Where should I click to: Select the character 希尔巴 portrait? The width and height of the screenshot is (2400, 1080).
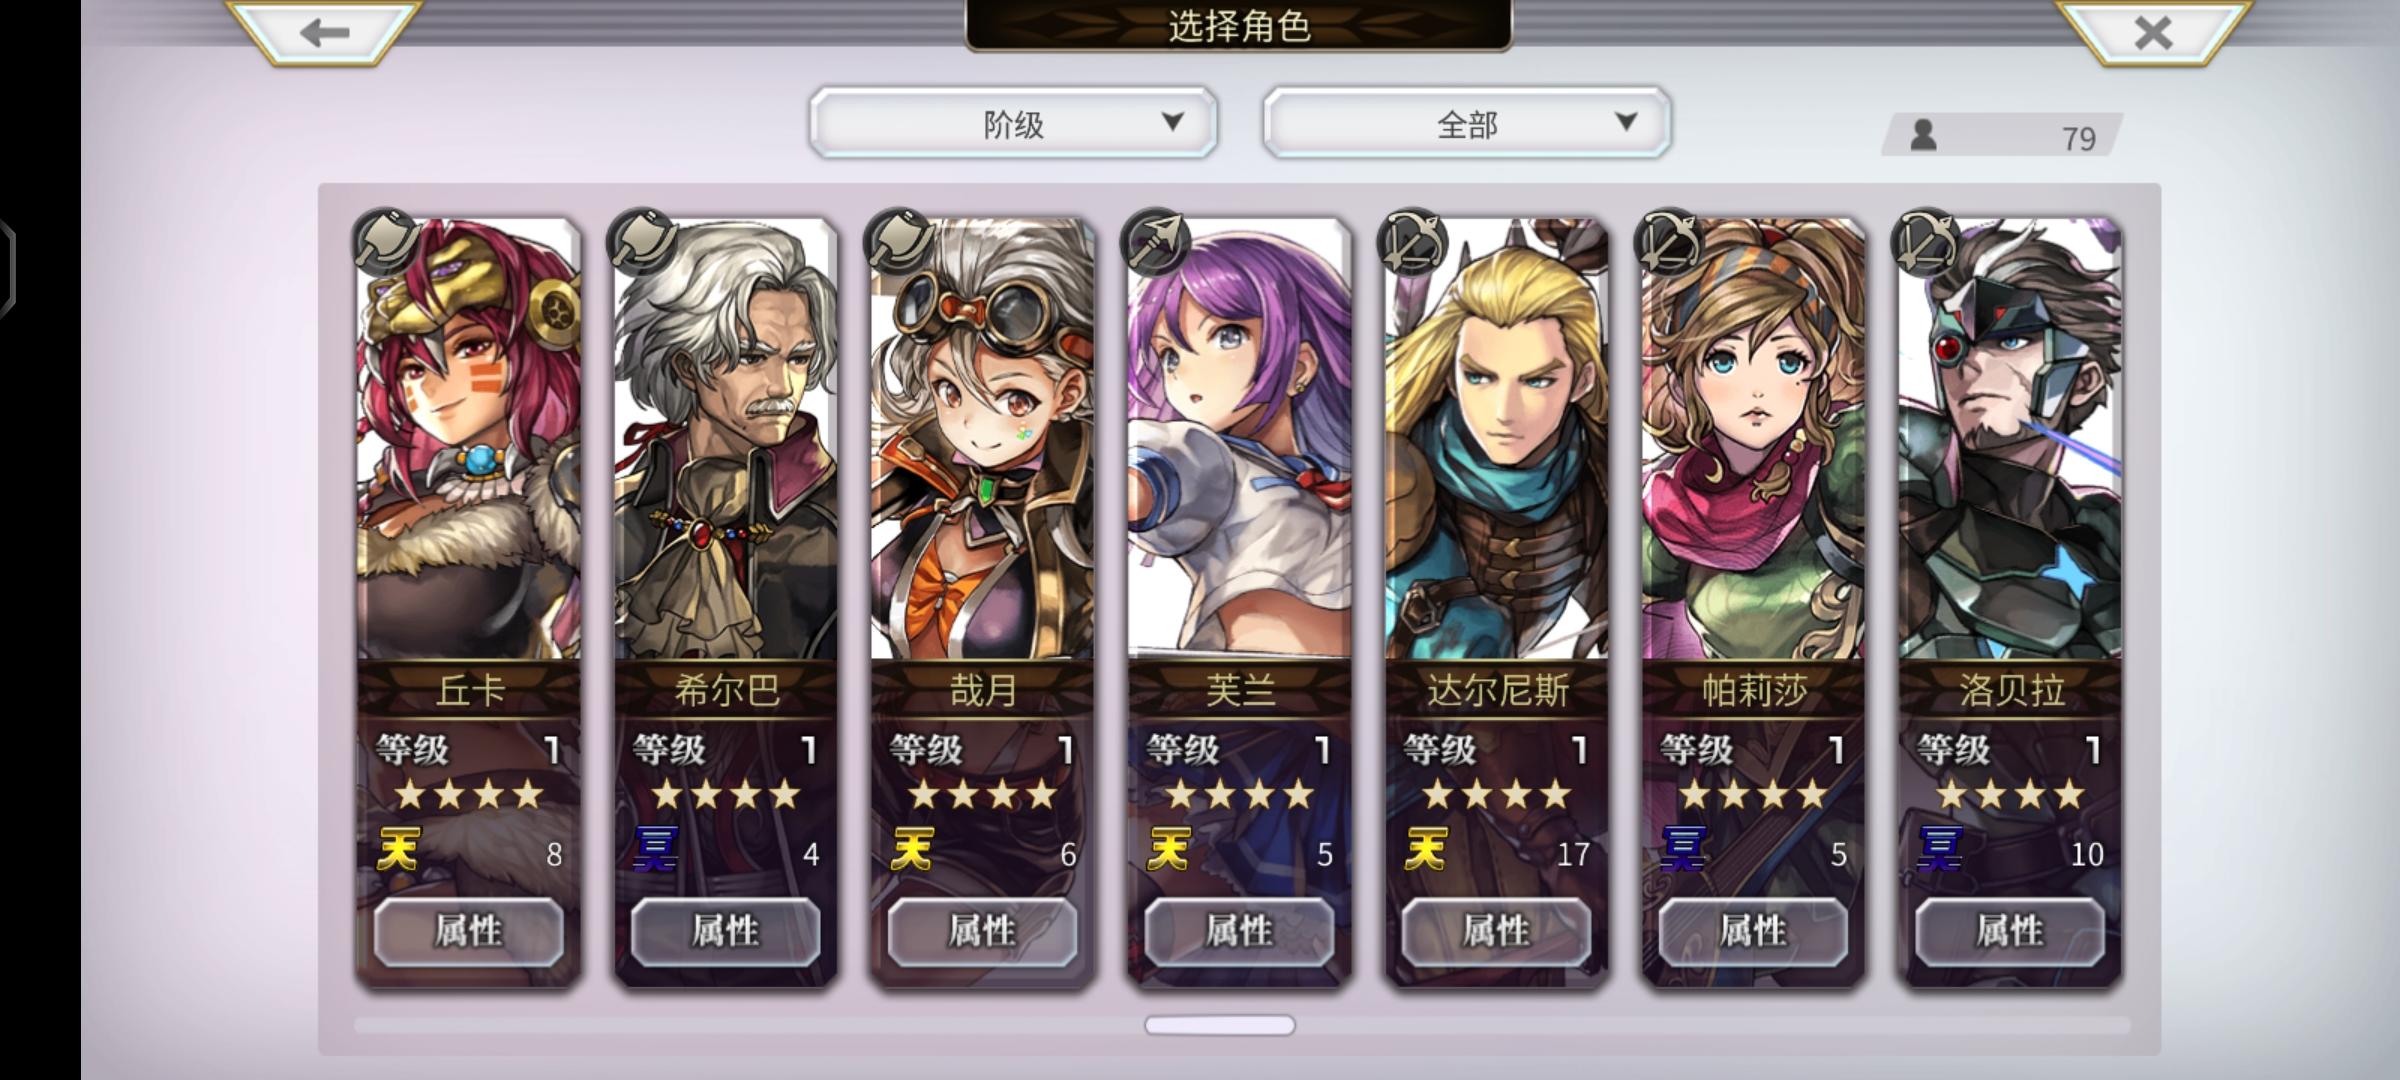(x=725, y=440)
